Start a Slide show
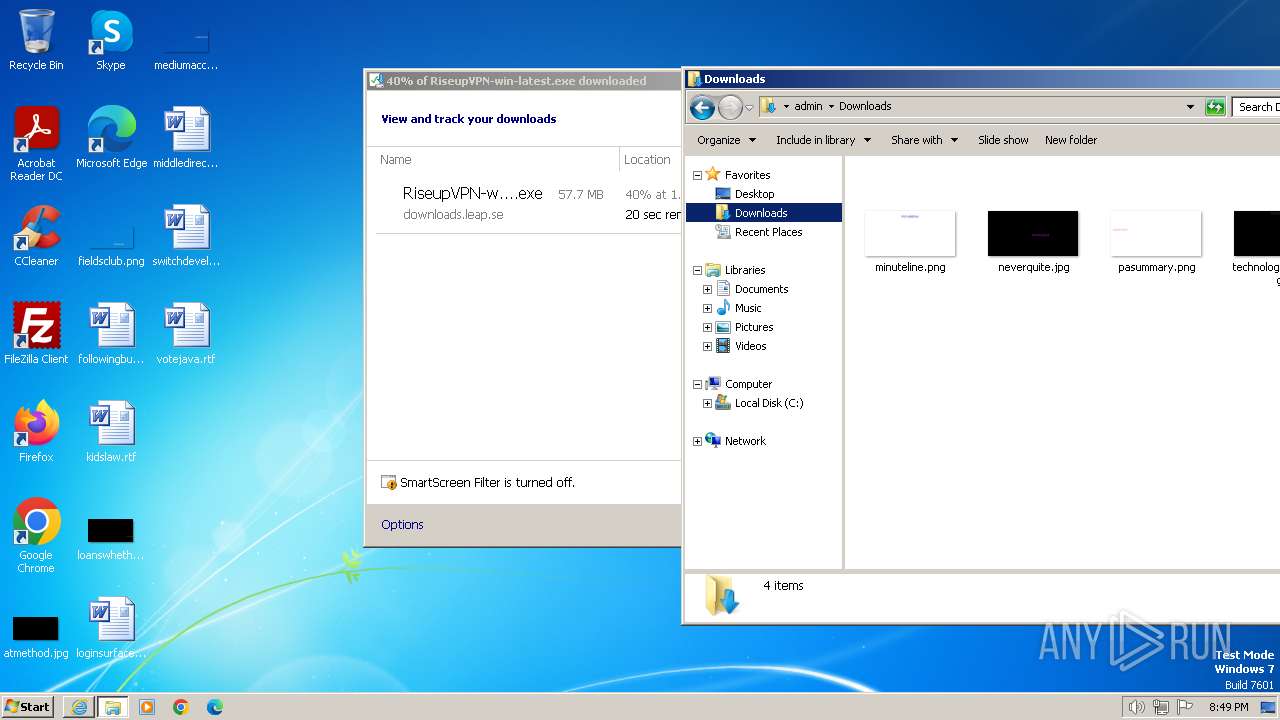Viewport: 1280px width, 720px height. coord(1003,140)
